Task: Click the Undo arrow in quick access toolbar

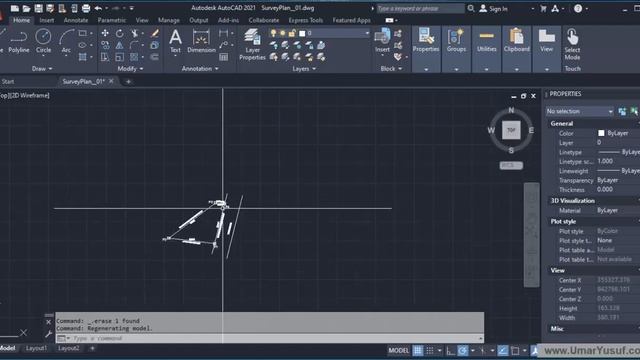Action: pos(98,8)
